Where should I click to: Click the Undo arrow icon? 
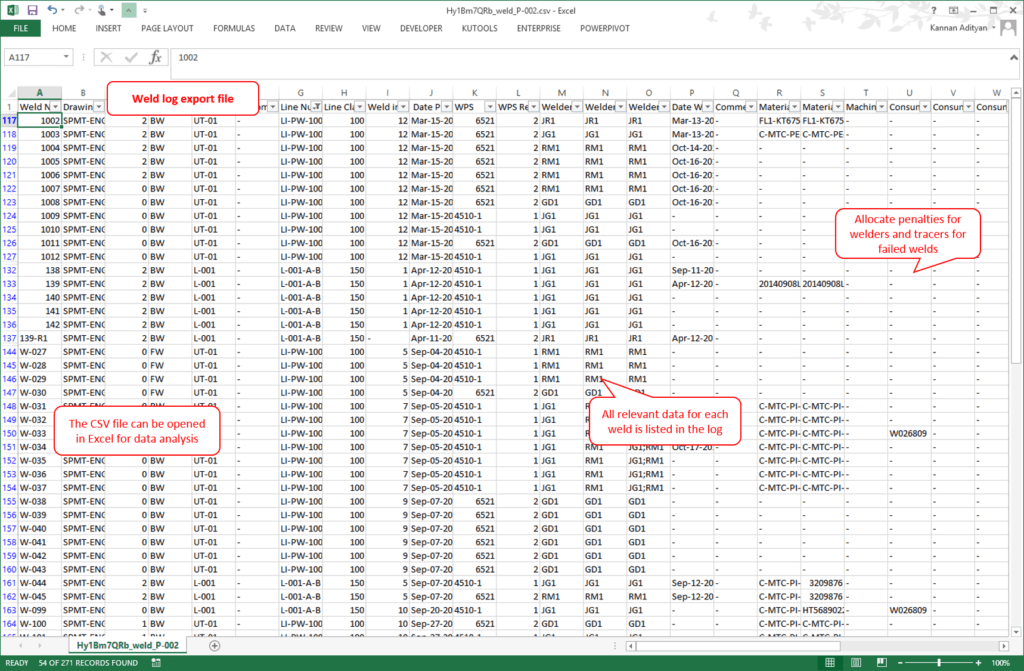52,10
